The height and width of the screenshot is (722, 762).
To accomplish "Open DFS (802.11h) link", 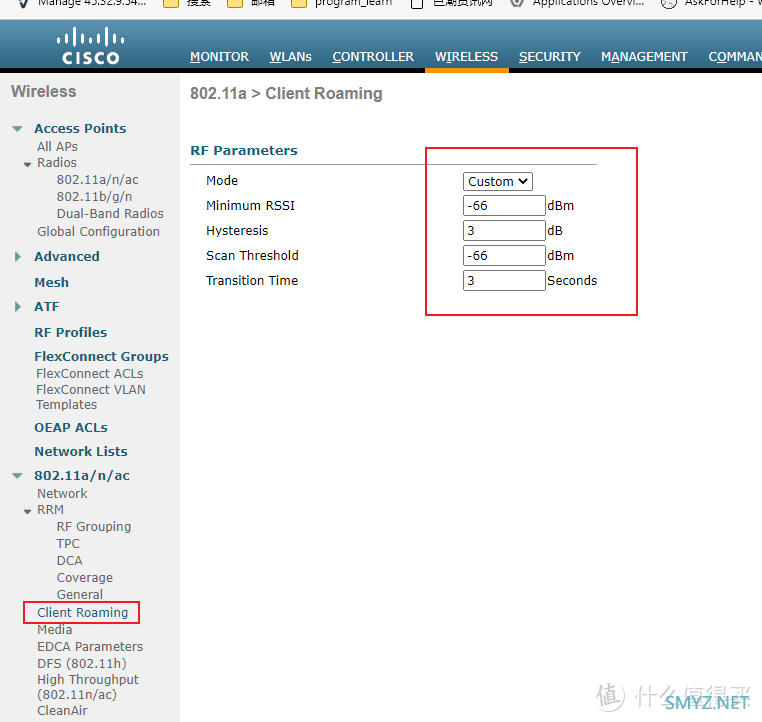I will [82, 664].
